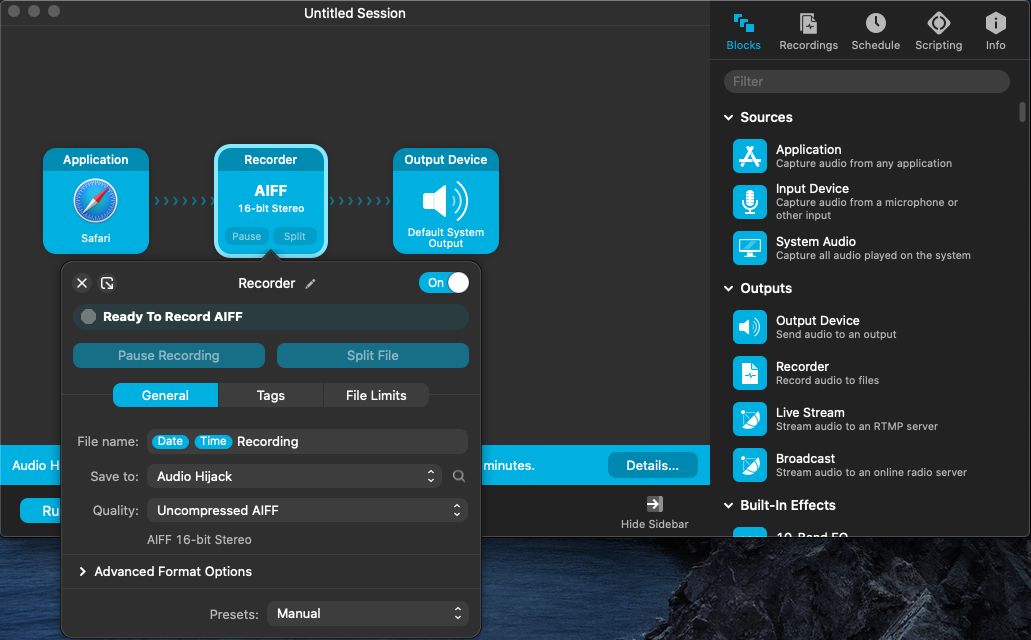Image resolution: width=1031 pixels, height=640 pixels.
Task: Toggle the Recorder On switch
Action: [x=444, y=283]
